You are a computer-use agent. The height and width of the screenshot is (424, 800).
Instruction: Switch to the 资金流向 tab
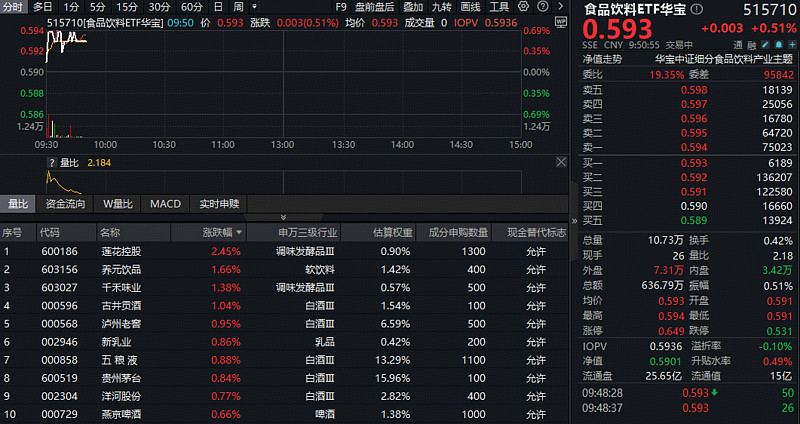point(65,204)
